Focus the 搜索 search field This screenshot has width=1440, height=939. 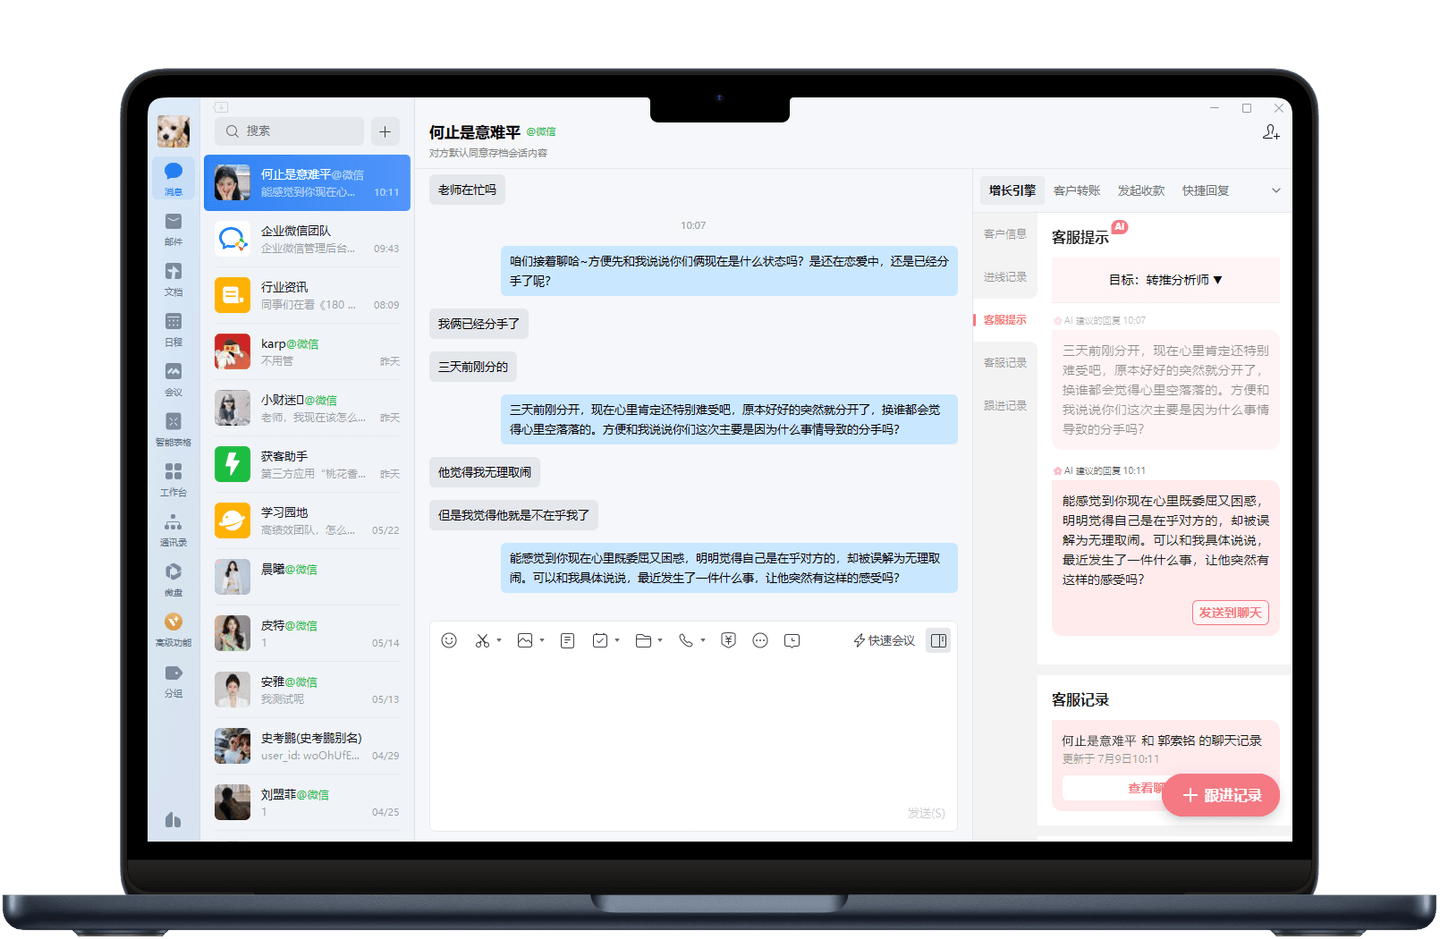(x=289, y=131)
